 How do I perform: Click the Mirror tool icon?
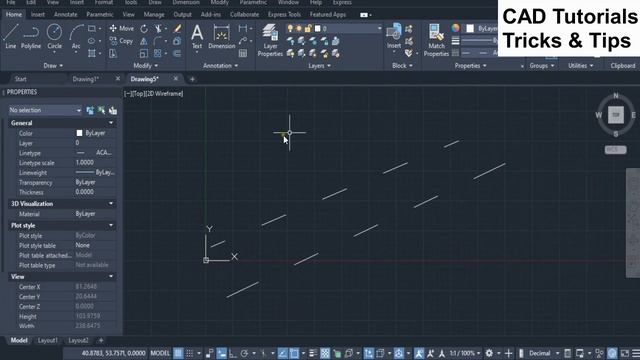click(x=144, y=41)
